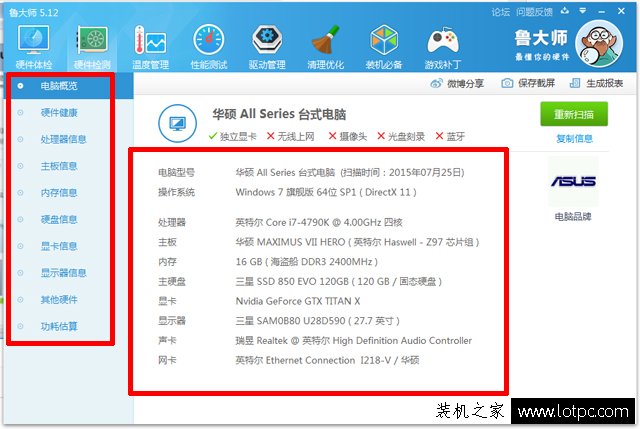Click the 电脑型号 row value with scan date
The height and width of the screenshot is (429, 640).
point(350,173)
